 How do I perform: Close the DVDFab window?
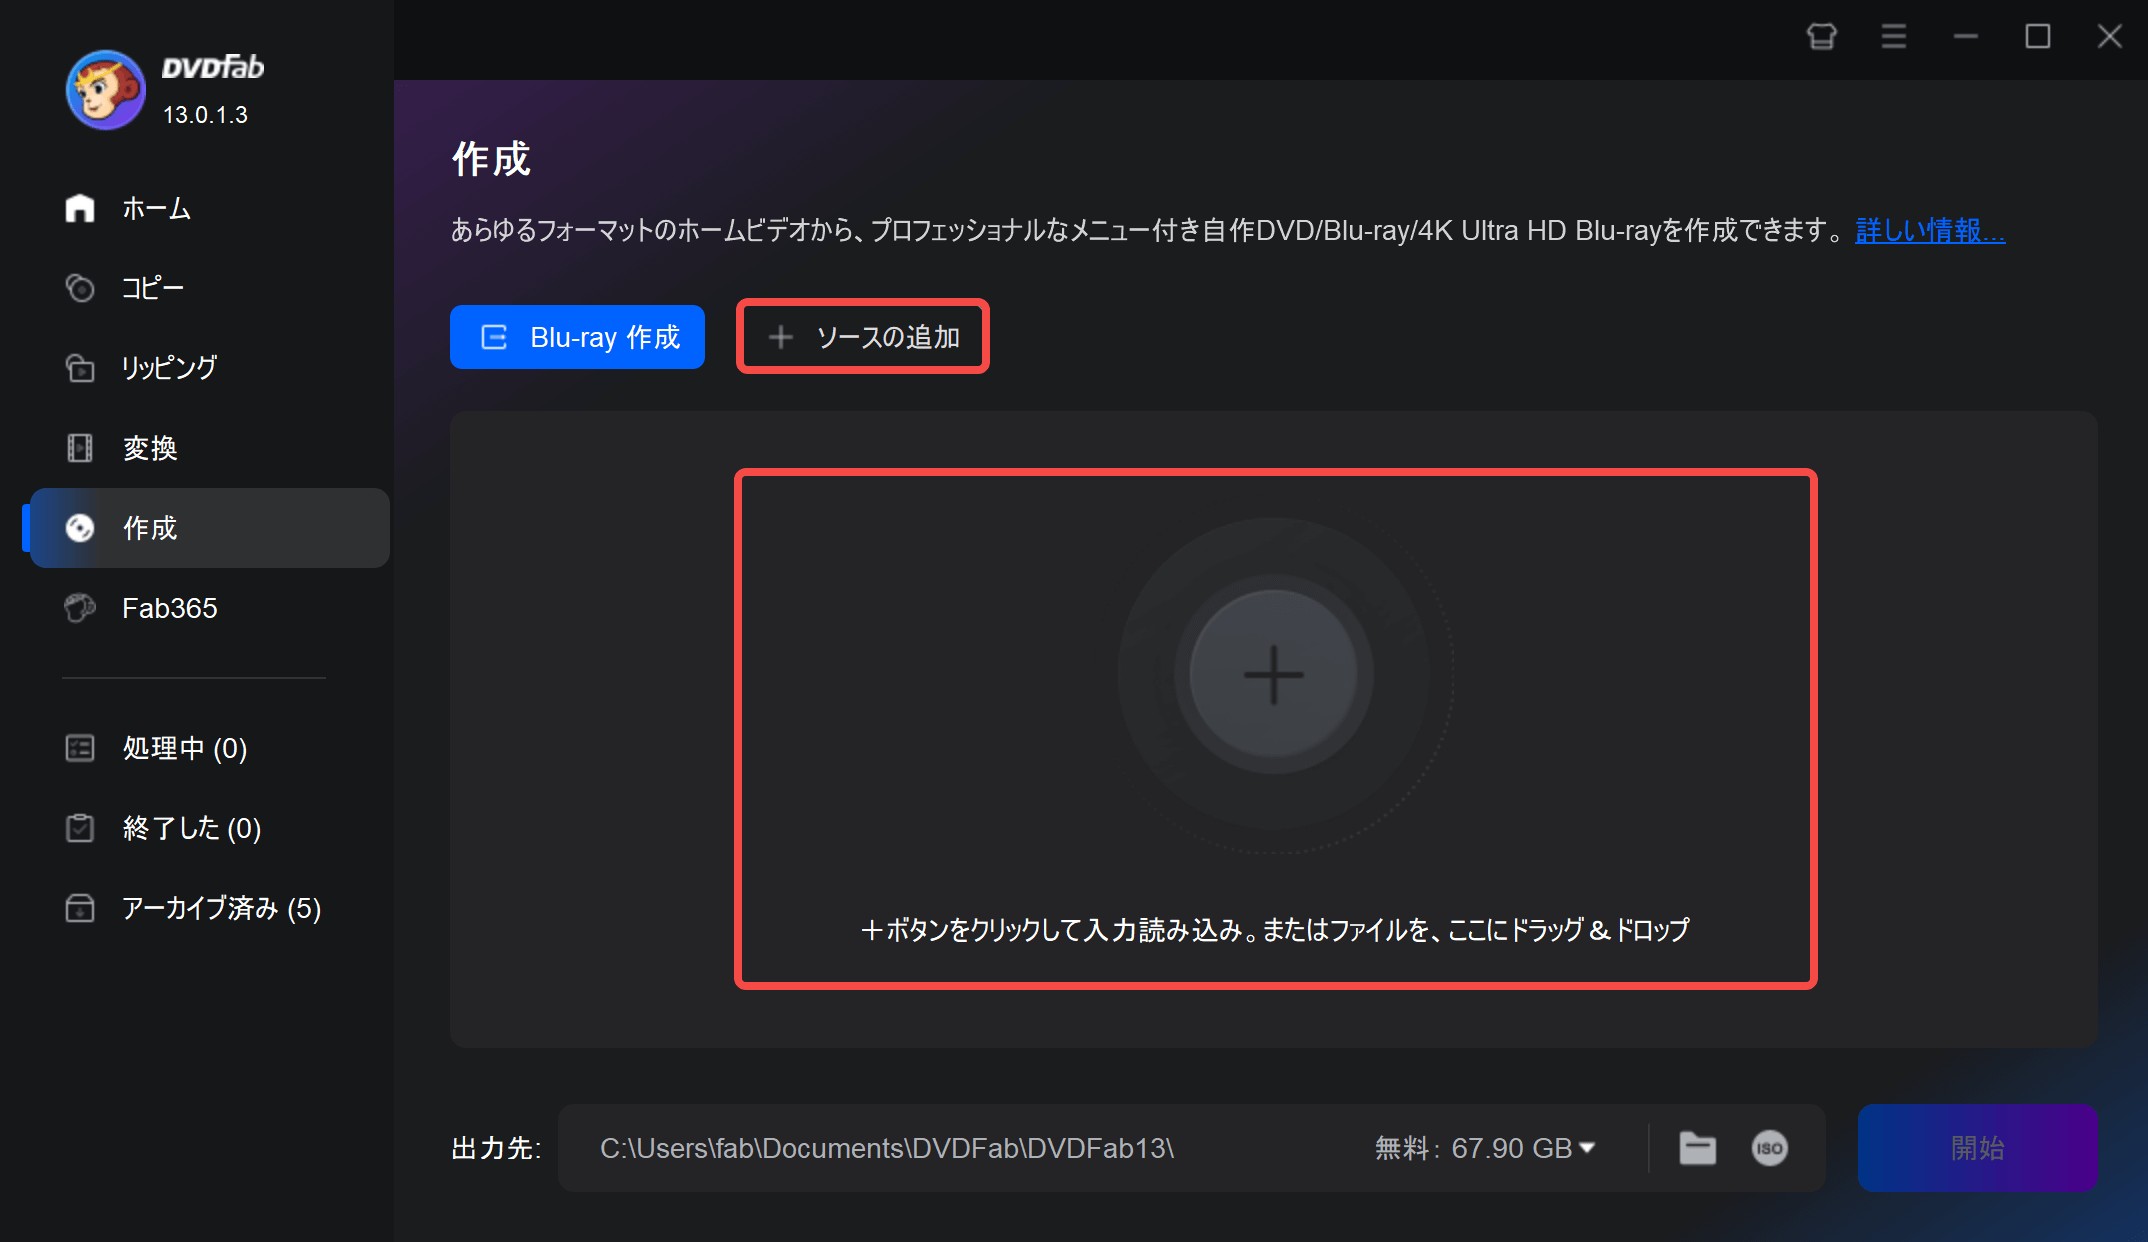(2110, 37)
